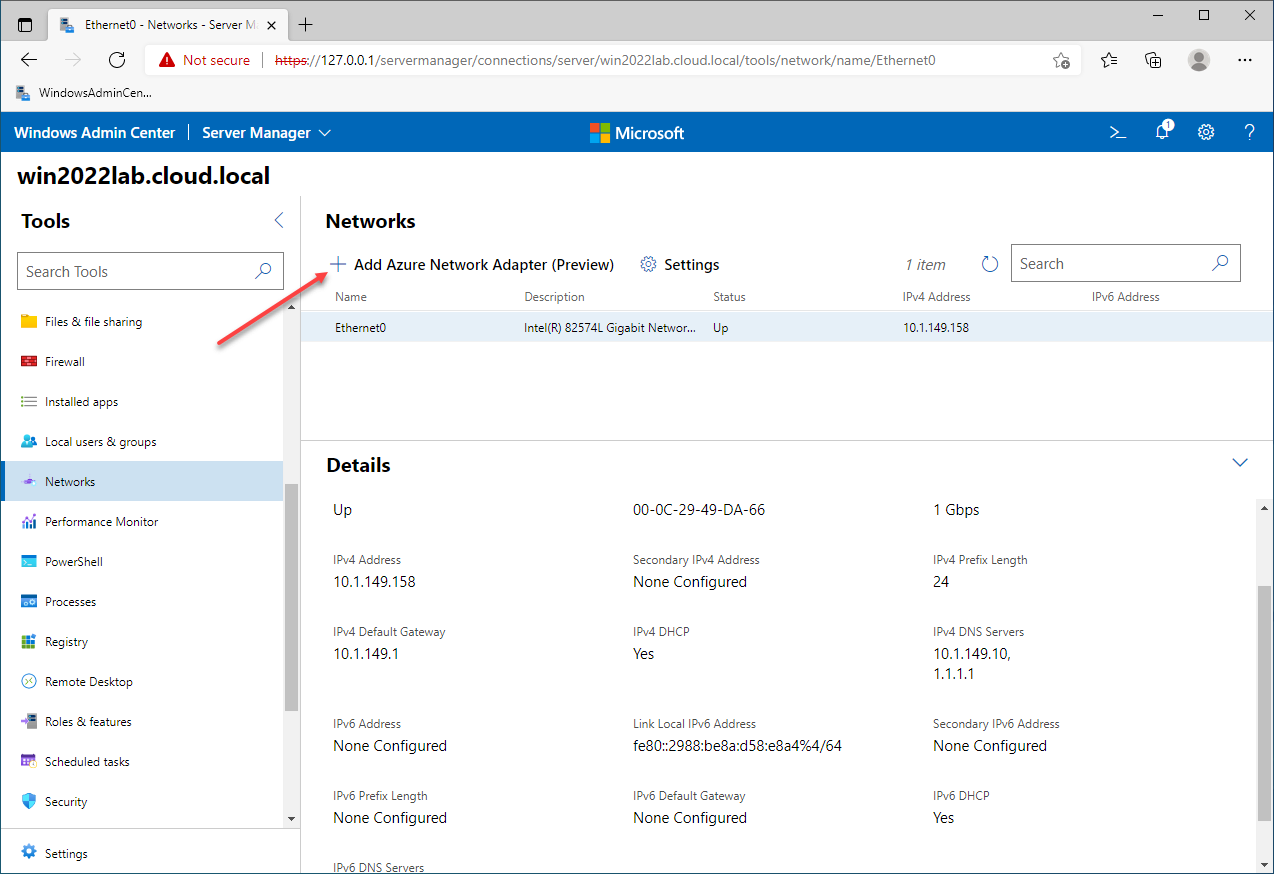Sort by Name column header
Image resolution: width=1274 pixels, height=874 pixels.
point(351,297)
